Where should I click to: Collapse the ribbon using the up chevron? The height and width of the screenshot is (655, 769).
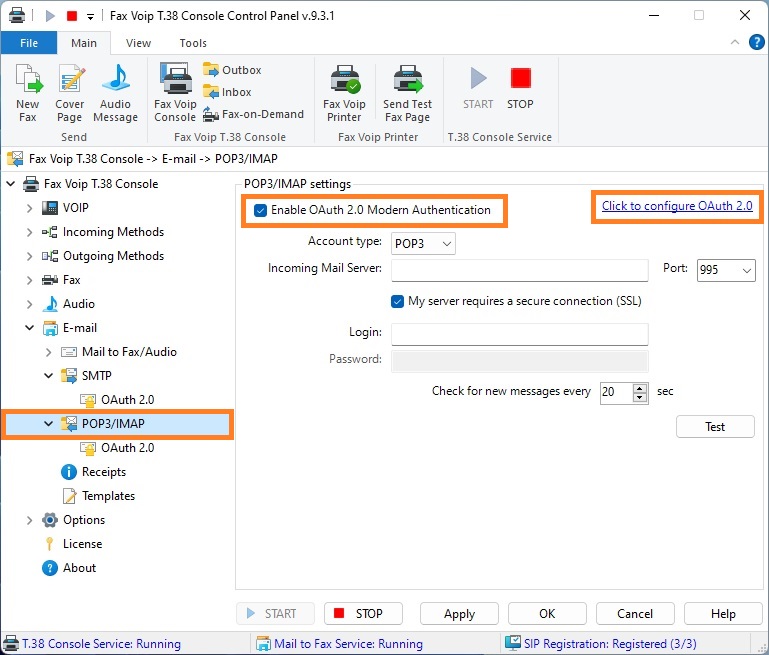tap(735, 42)
